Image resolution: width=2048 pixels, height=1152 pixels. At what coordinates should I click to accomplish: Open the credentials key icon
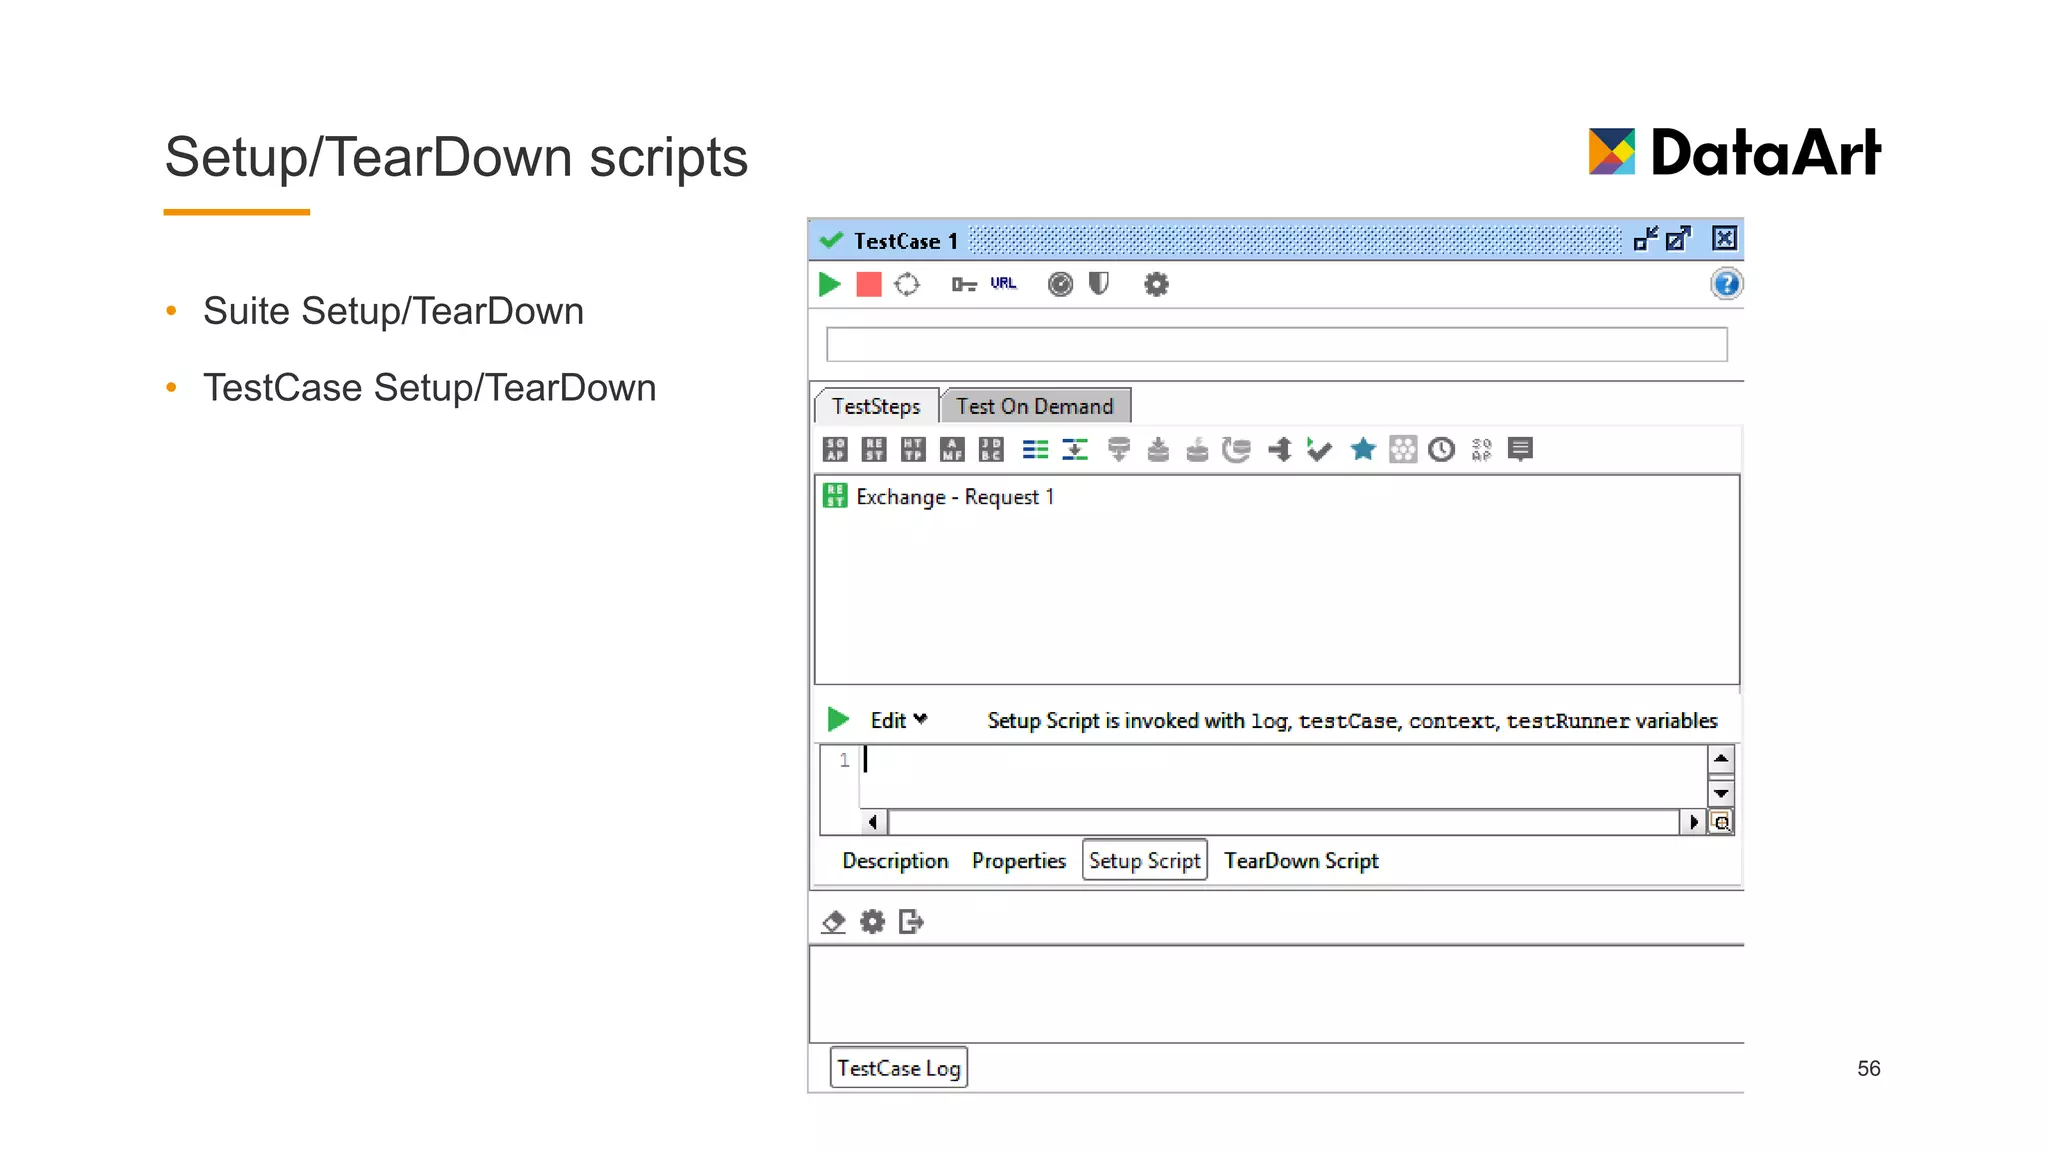pyautogui.click(x=964, y=285)
